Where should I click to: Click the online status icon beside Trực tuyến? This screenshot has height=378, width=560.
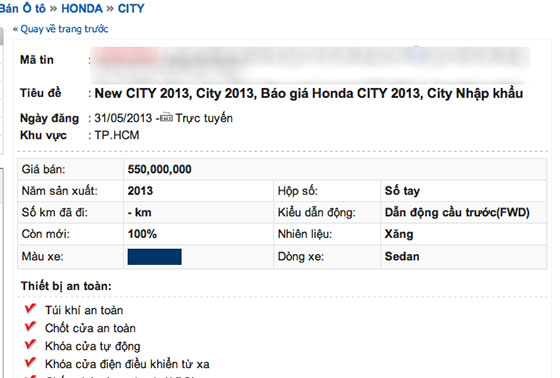[166, 117]
